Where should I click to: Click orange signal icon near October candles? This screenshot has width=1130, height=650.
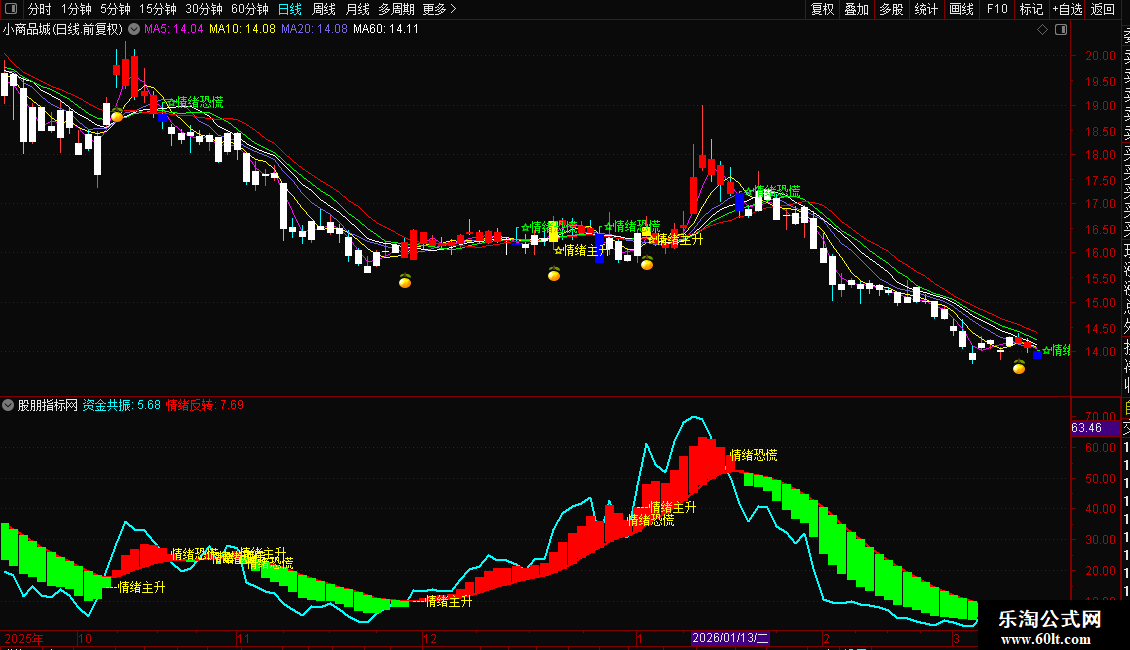pyautogui.click(x=117, y=115)
